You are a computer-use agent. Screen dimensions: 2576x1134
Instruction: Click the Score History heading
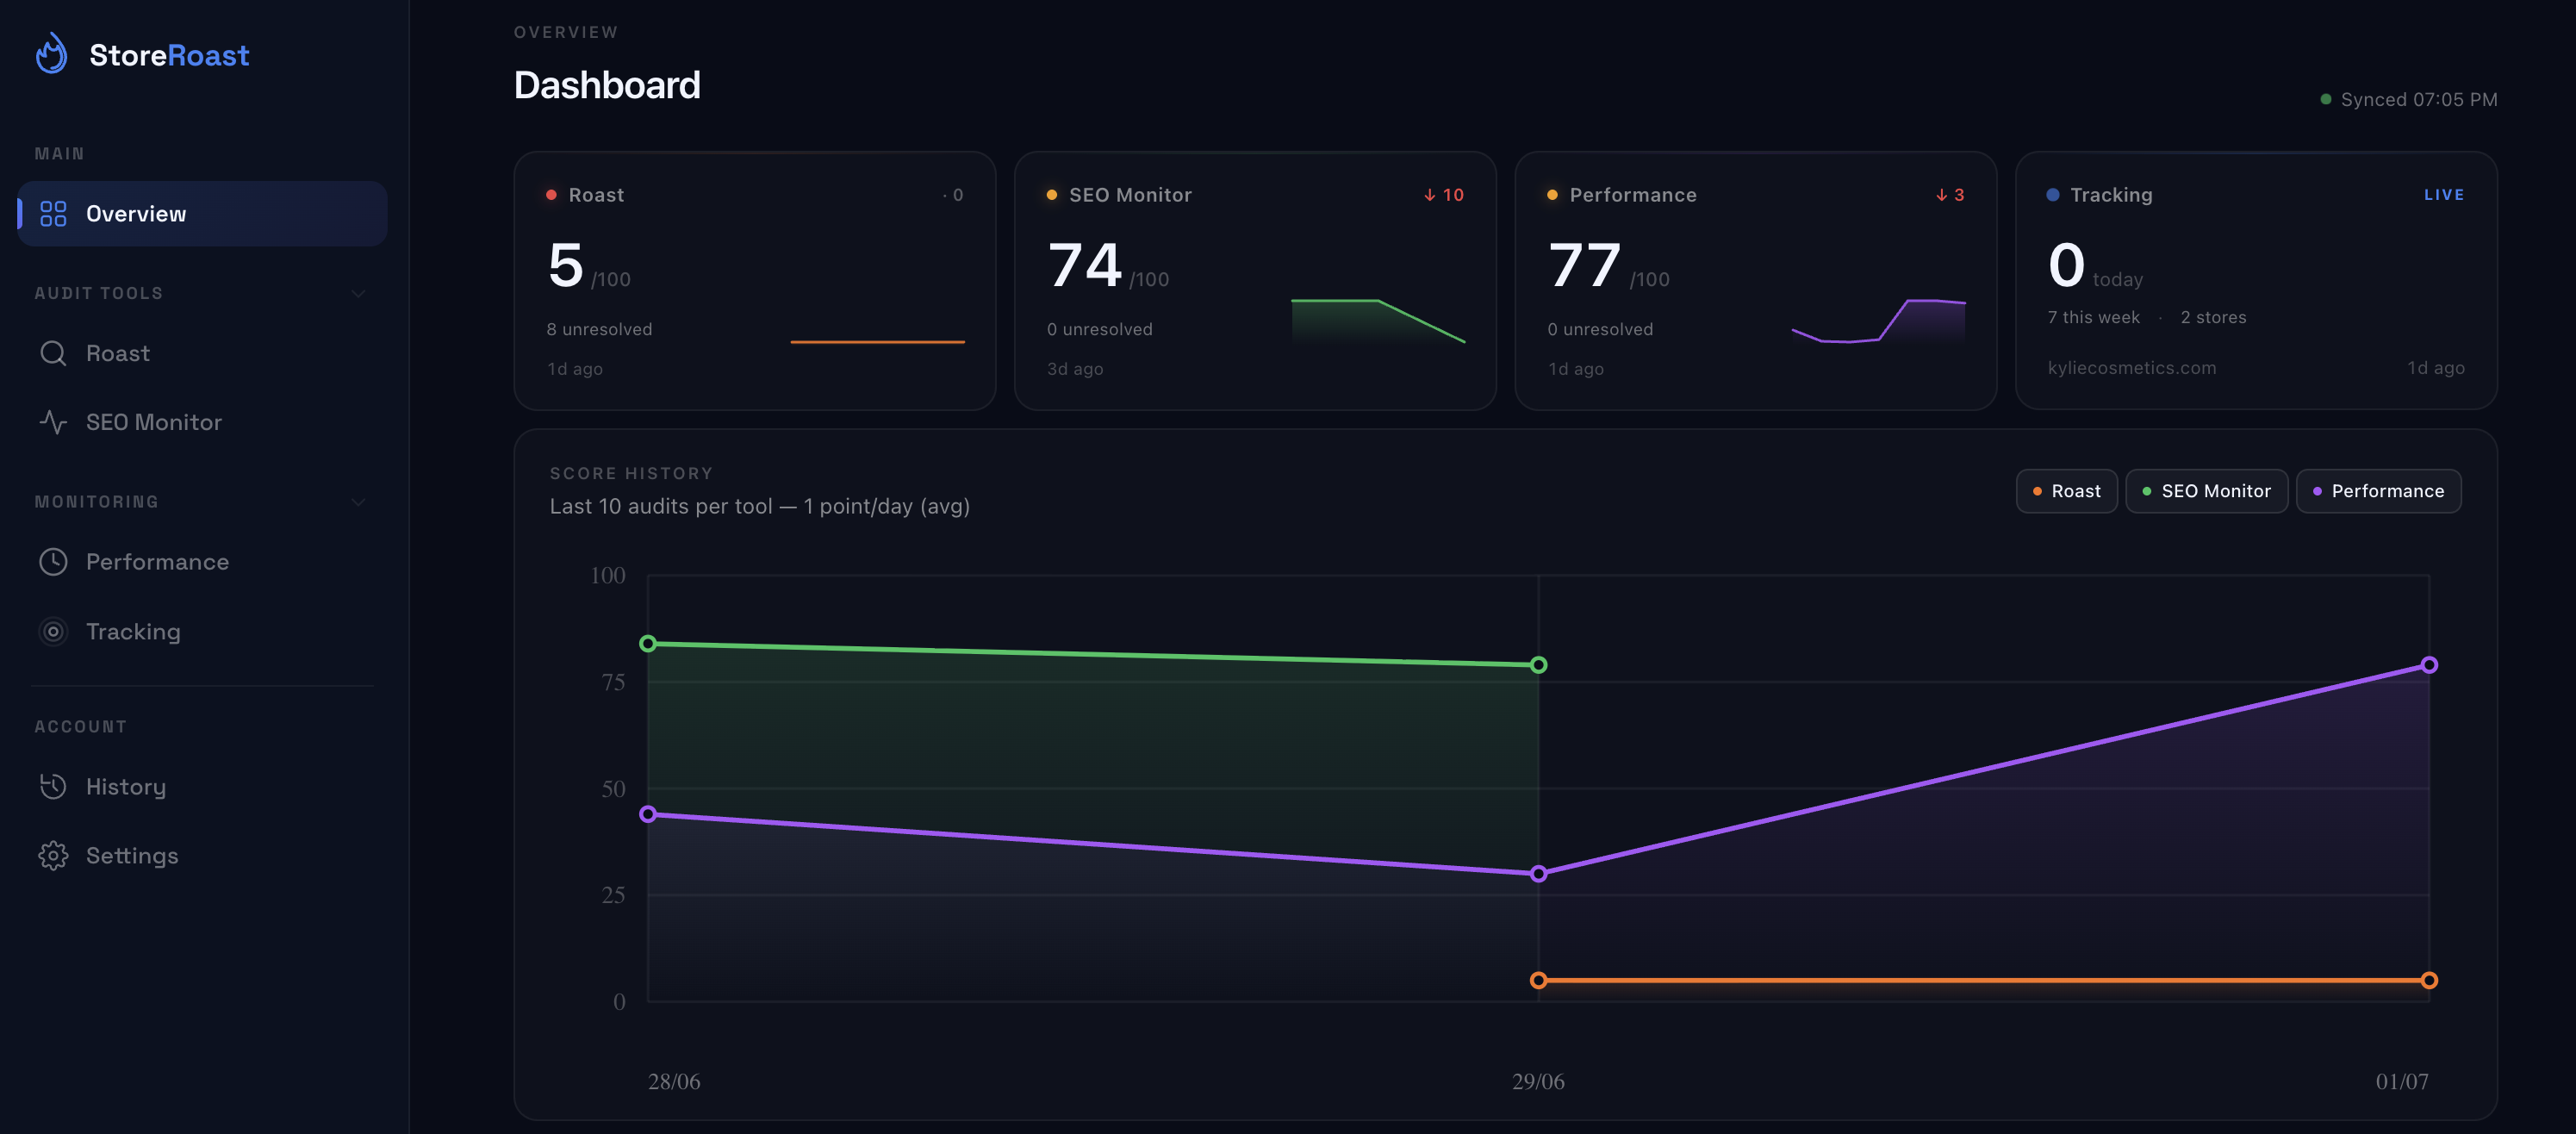tap(631, 474)
